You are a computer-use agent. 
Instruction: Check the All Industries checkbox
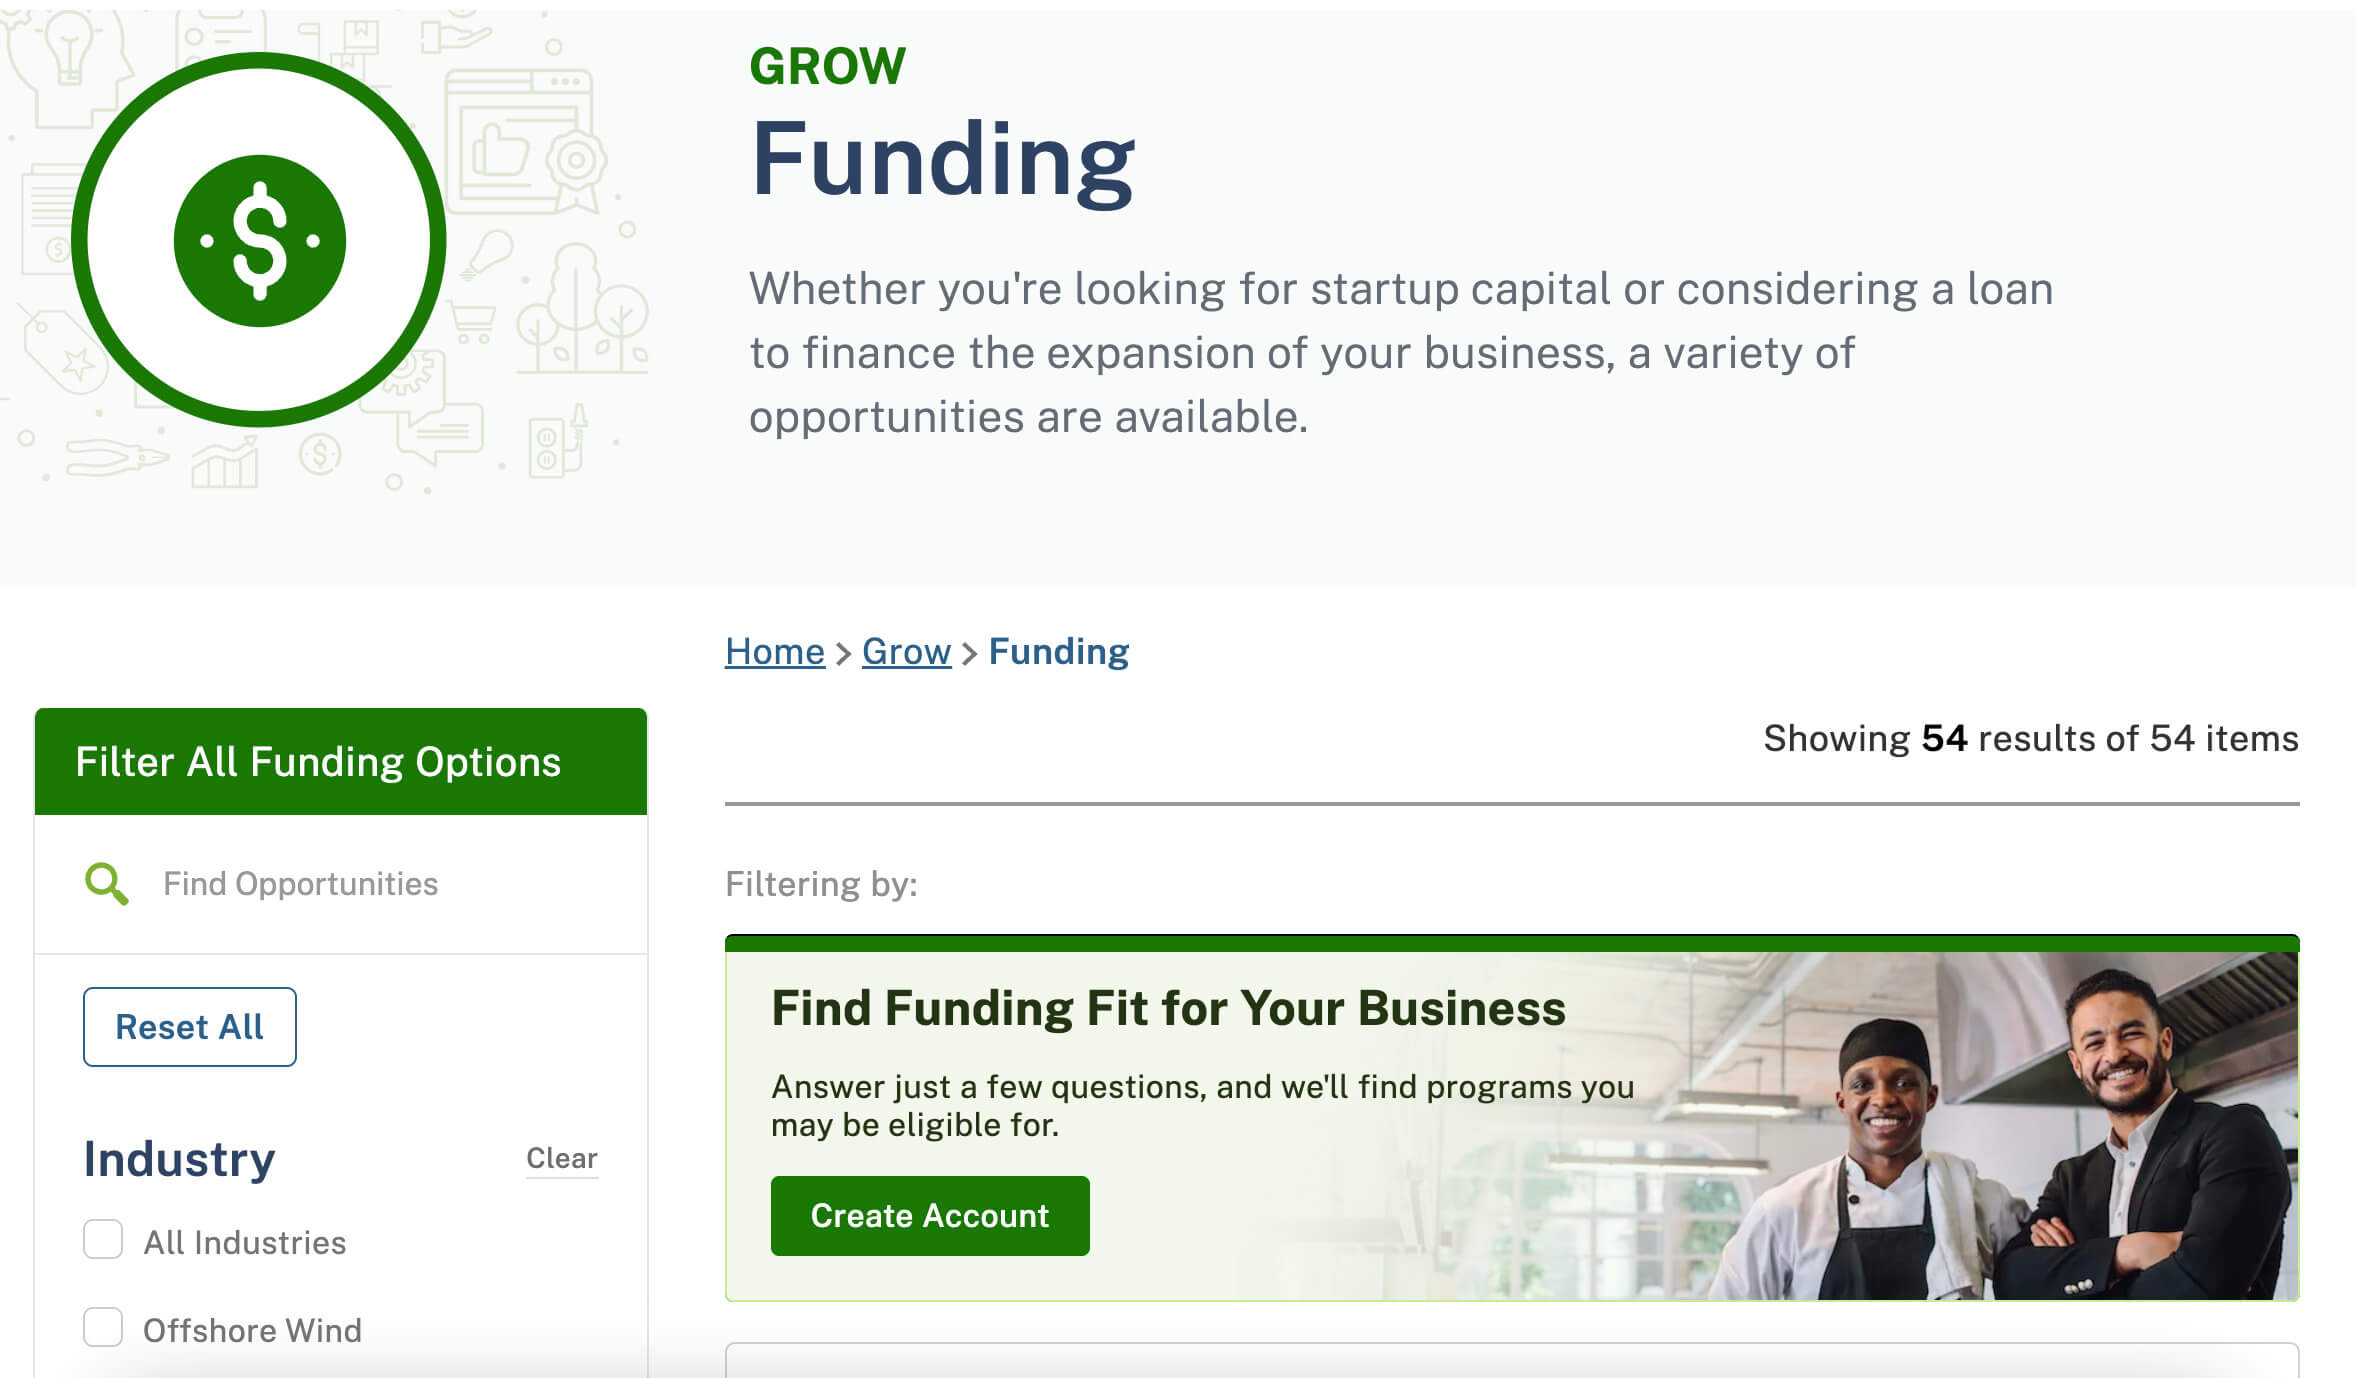click(x=103, y=1240)
